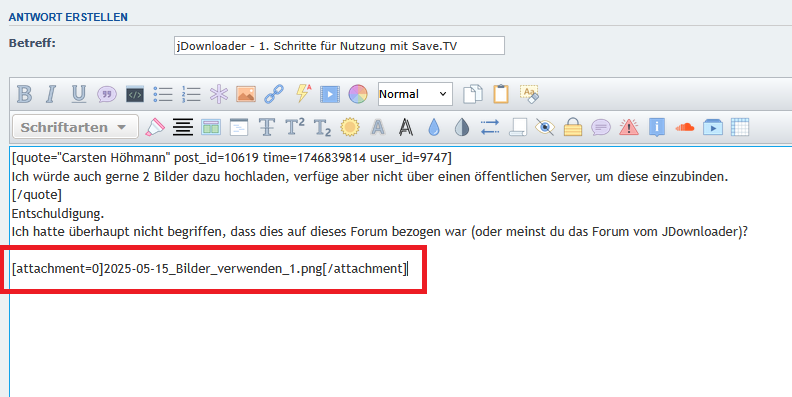Click the blue media folder icon
This screenshot has width=792, height=397.
coord(713,127)
